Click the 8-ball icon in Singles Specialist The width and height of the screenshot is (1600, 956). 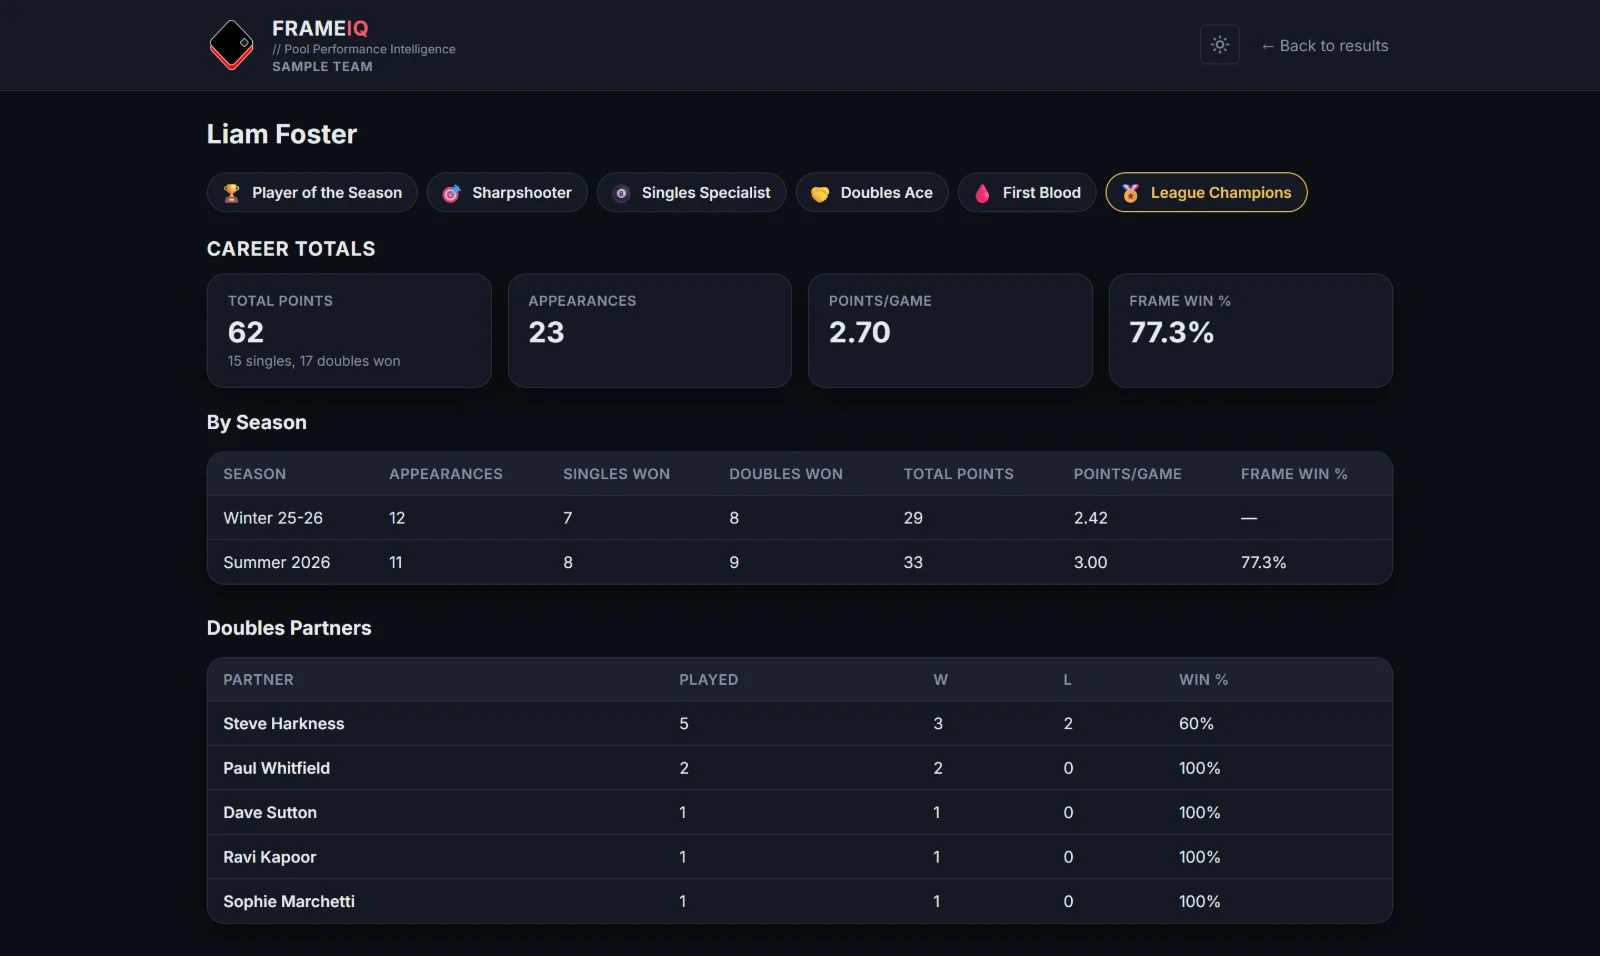click(621, 193)
